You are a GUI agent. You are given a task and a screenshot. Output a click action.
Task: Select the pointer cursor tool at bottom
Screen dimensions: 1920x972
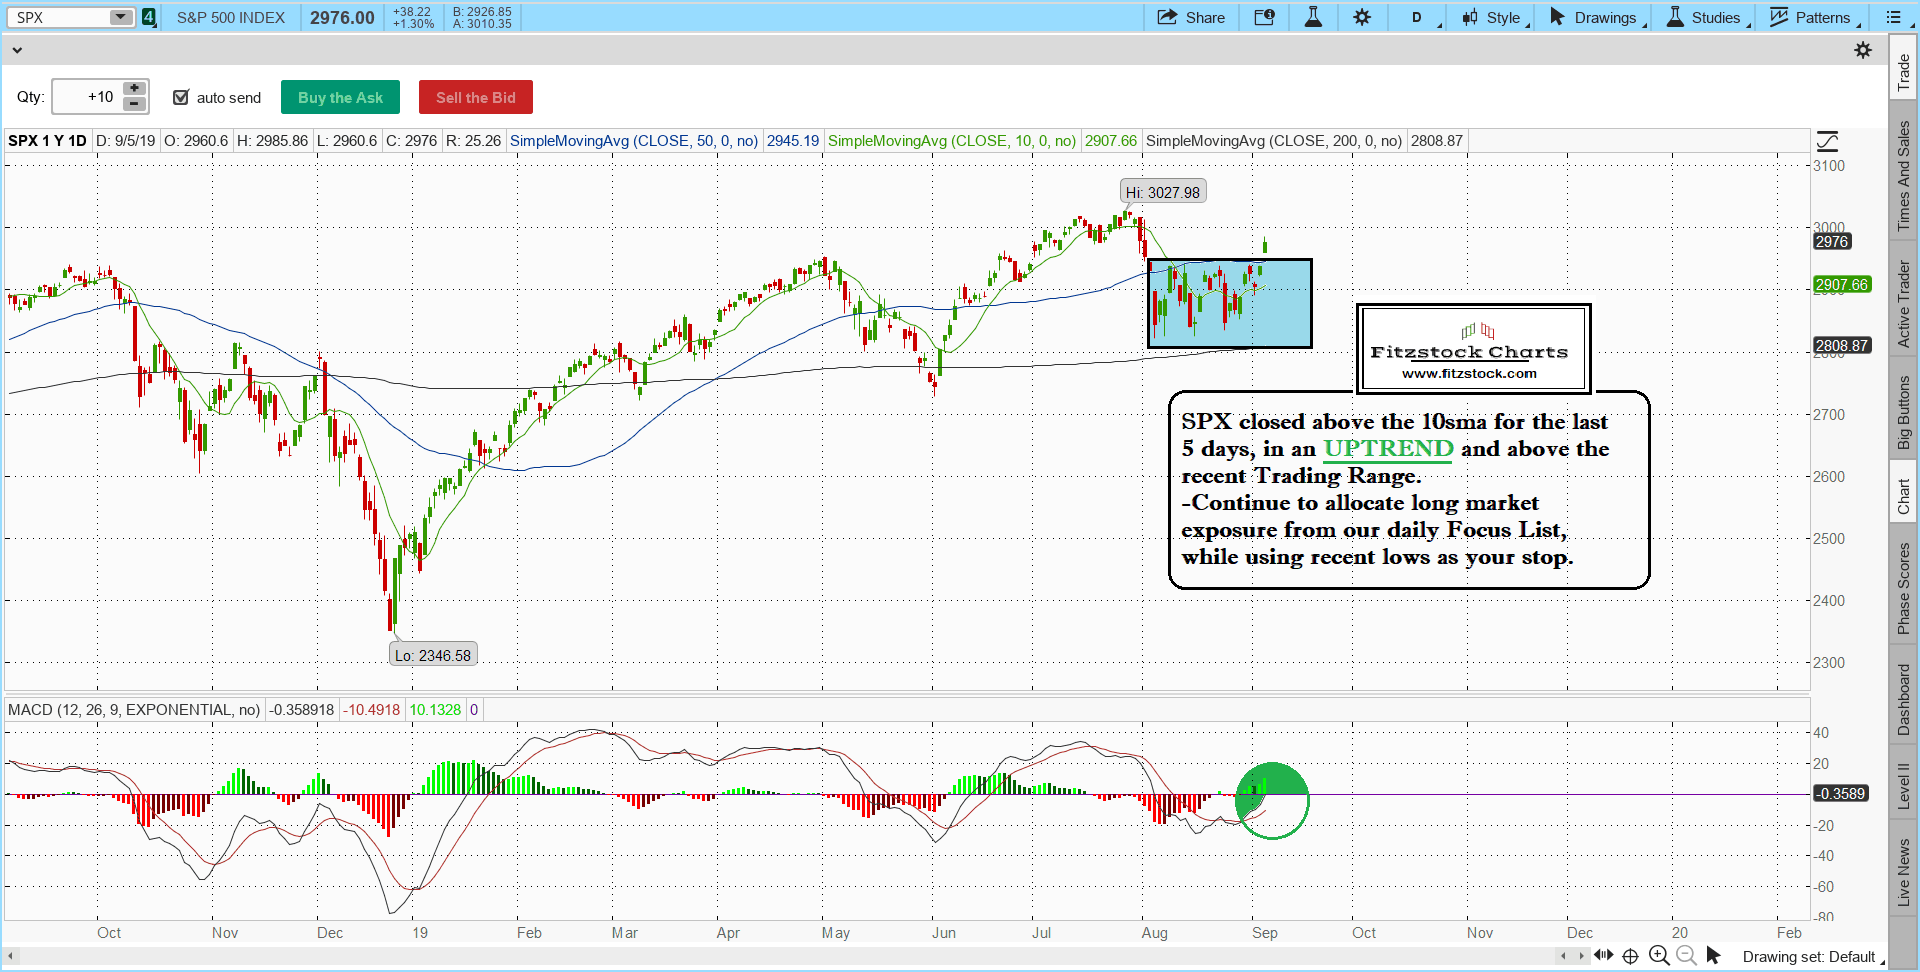[1713, 955]
